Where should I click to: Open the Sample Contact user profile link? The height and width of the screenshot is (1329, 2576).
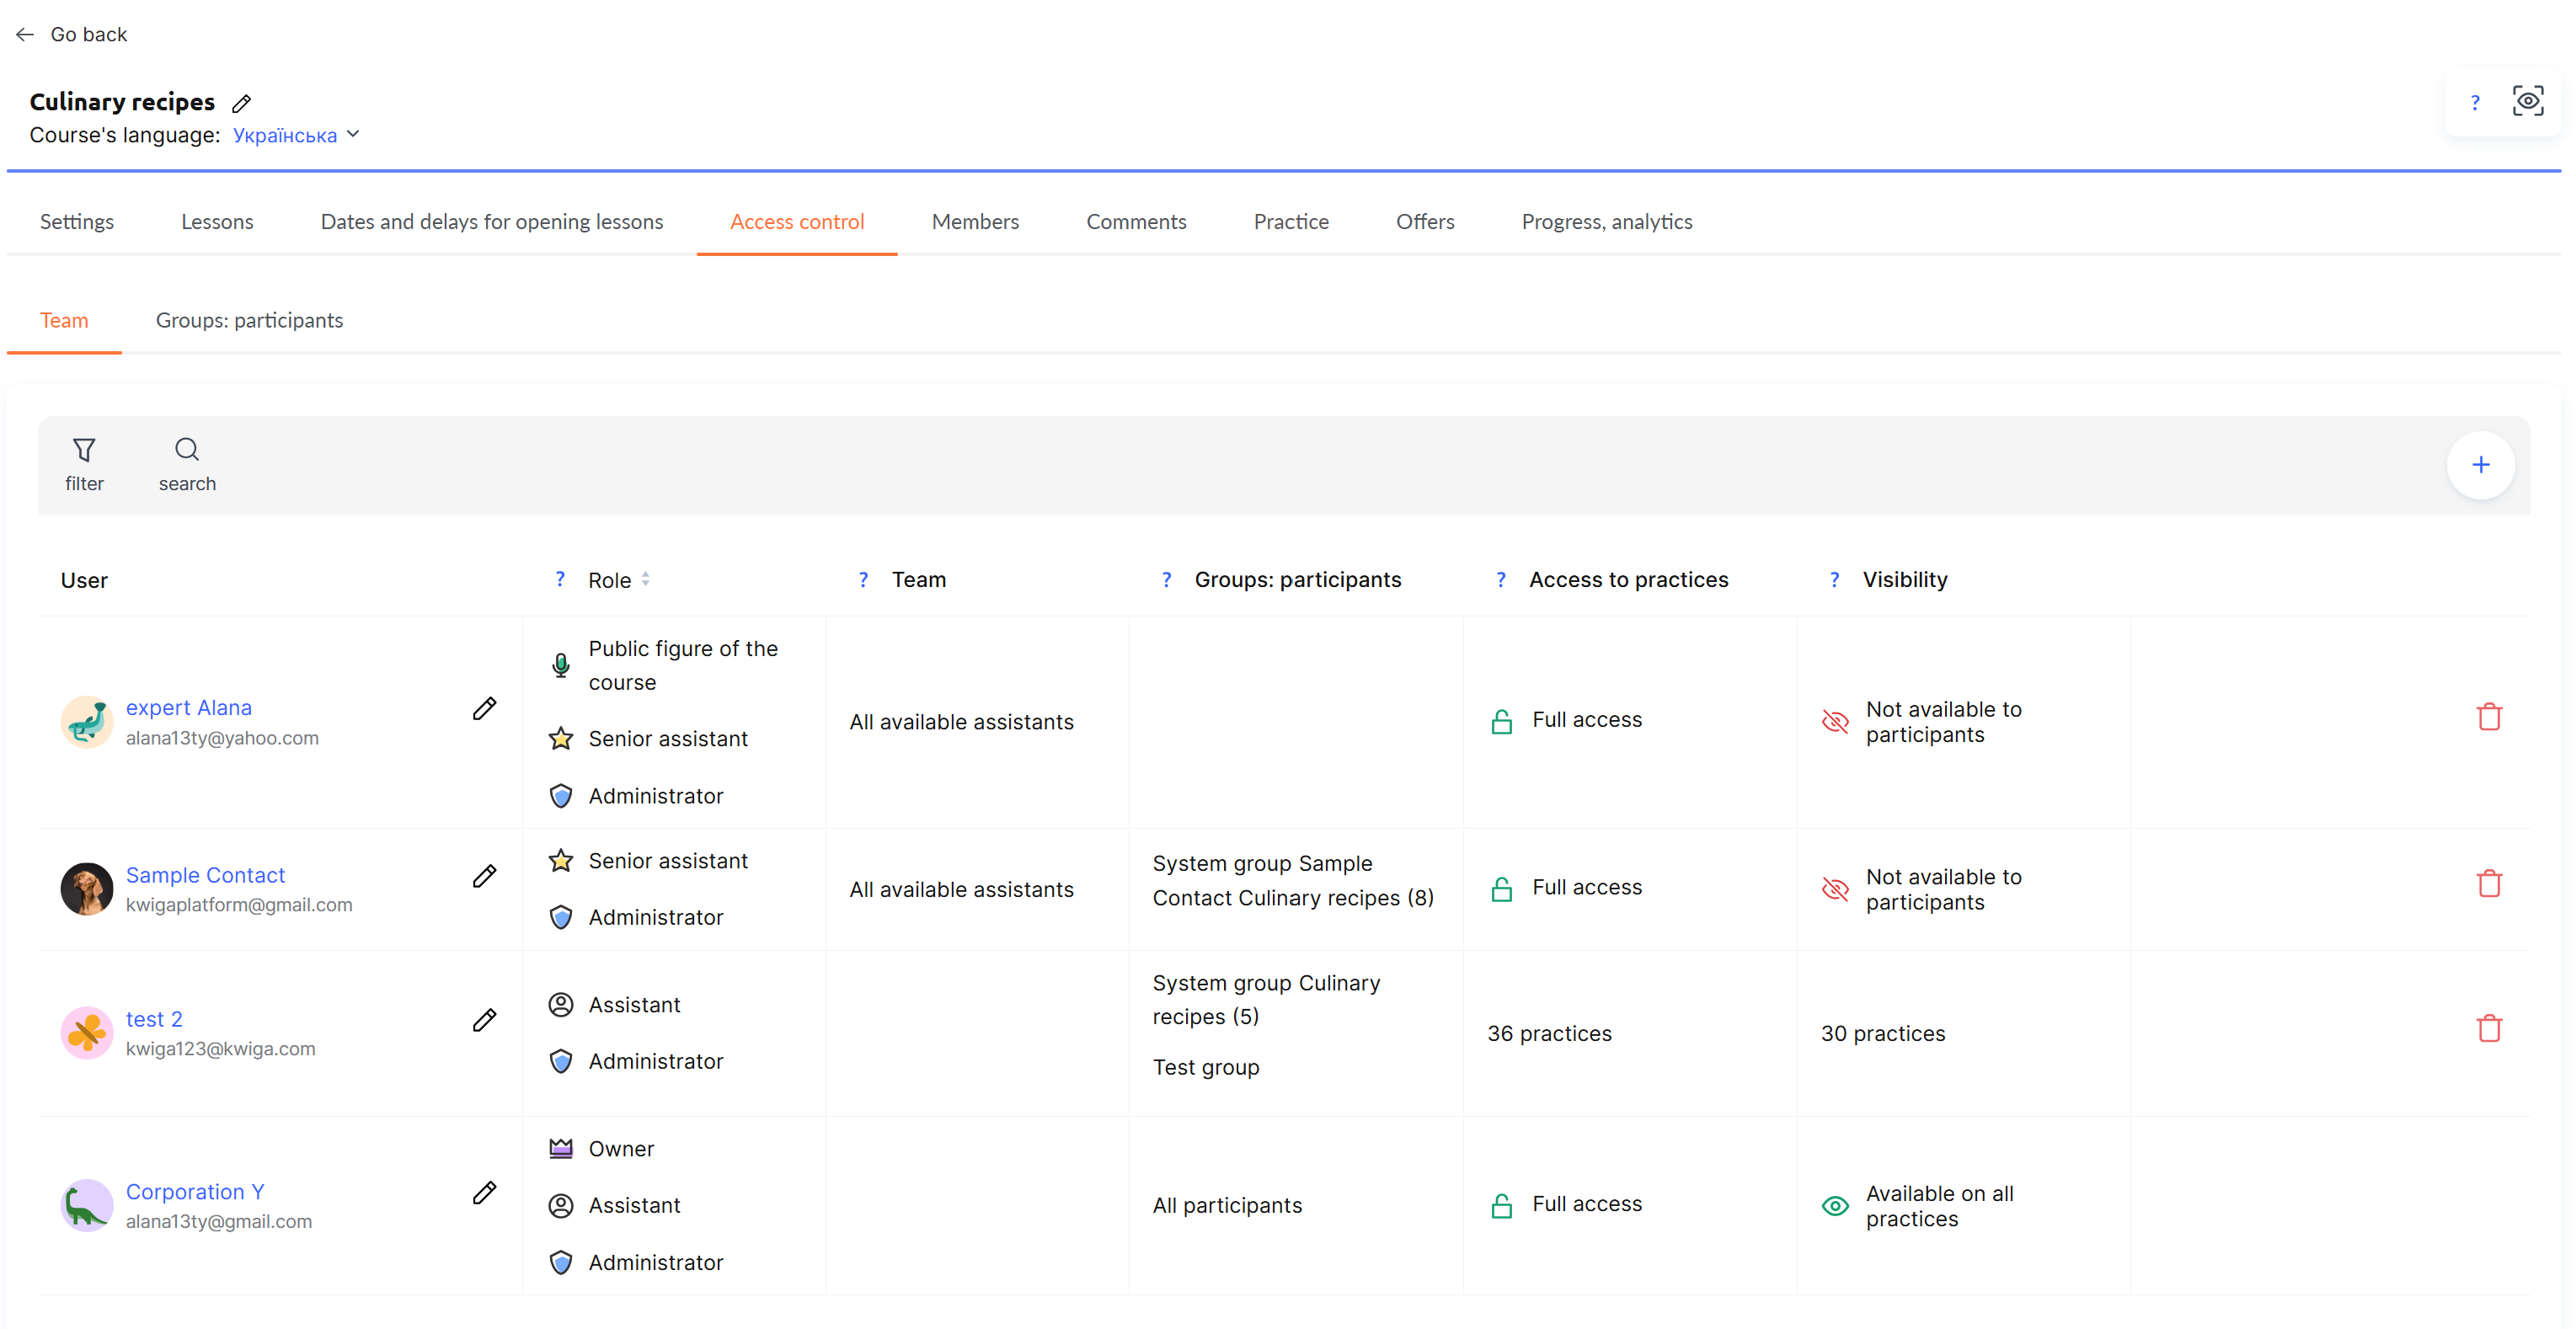[205, 875]
